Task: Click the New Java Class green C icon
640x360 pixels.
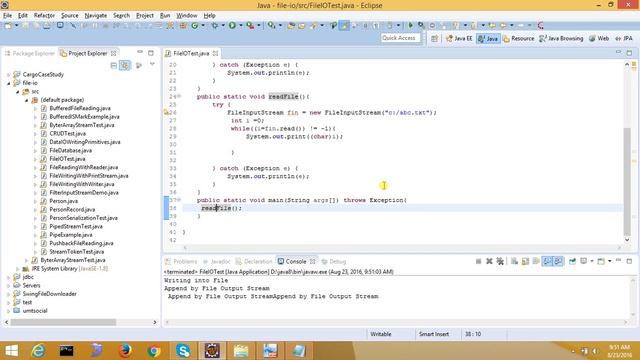Action: pos(195,25)
